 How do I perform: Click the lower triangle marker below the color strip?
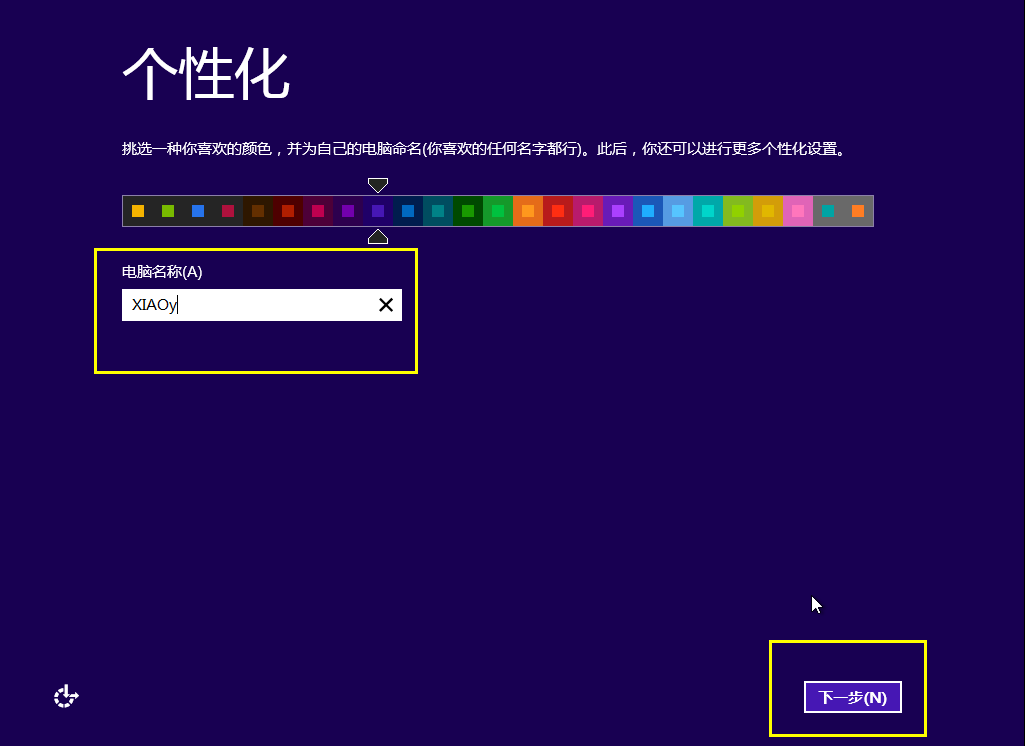click(x=378, y=236)
